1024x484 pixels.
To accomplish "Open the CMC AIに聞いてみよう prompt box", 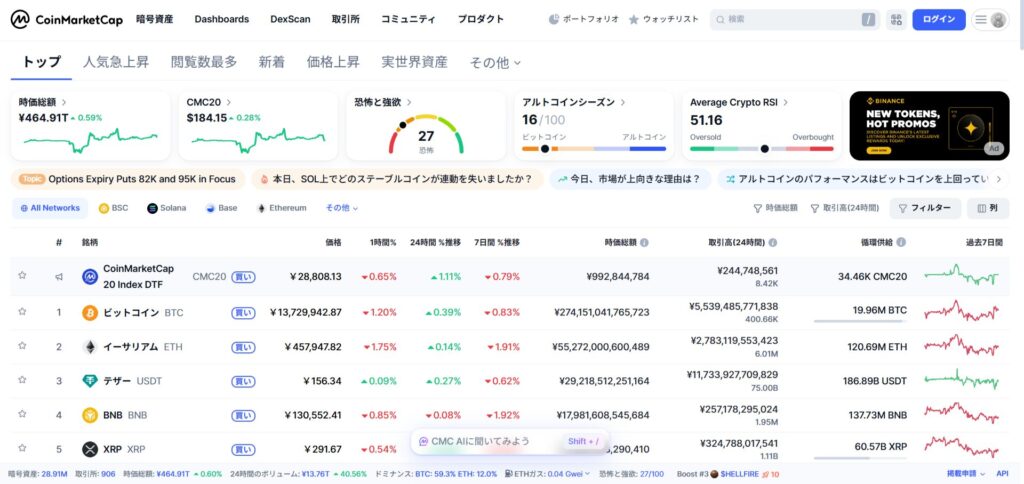I will pos(509,442).
